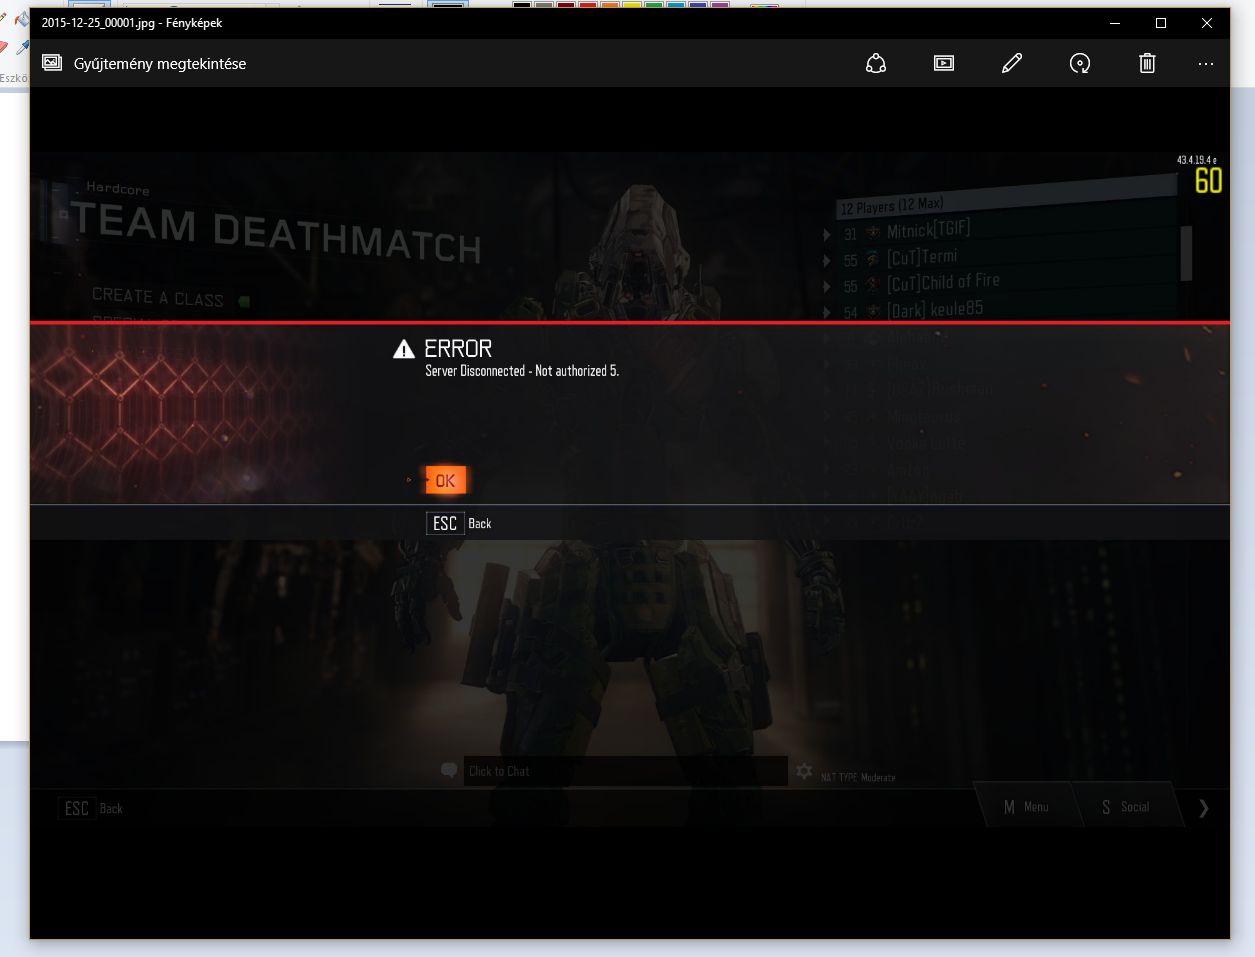Viewport: 1255px width, 957px height.
Task: Expand the arrow next to [Dark] keule85
Action: click(827, 313)
